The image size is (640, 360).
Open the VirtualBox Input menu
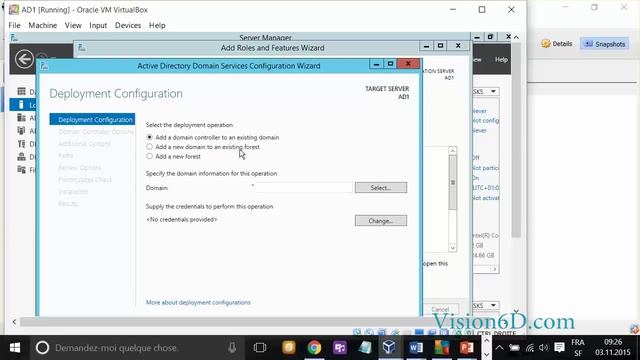tap(98, 25)
